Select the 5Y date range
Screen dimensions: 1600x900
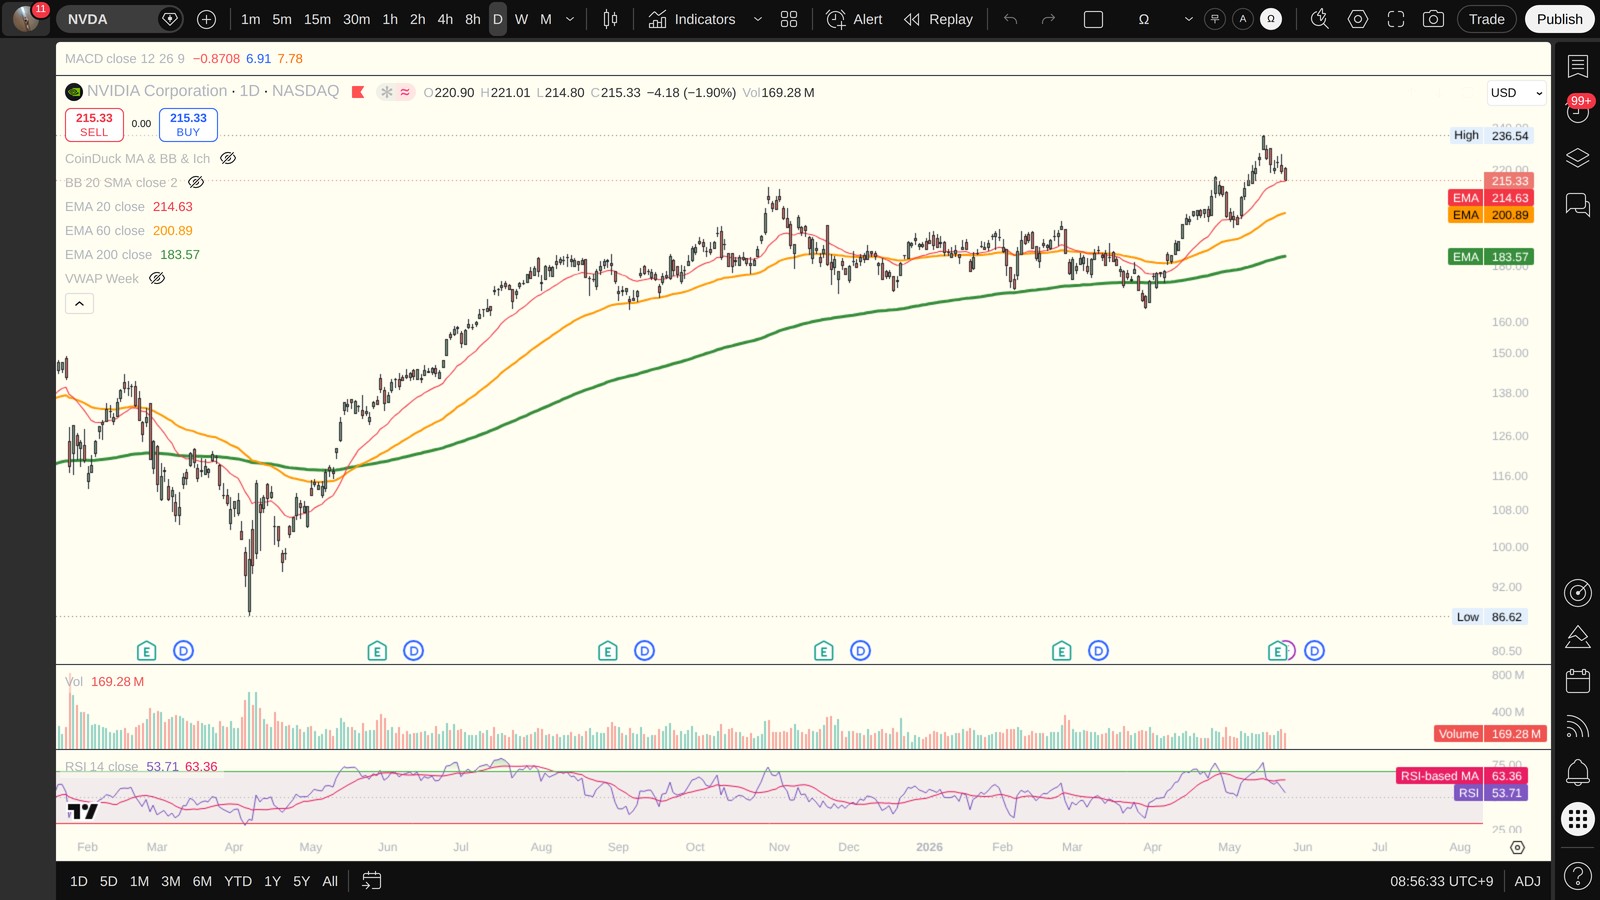(301, 881)
